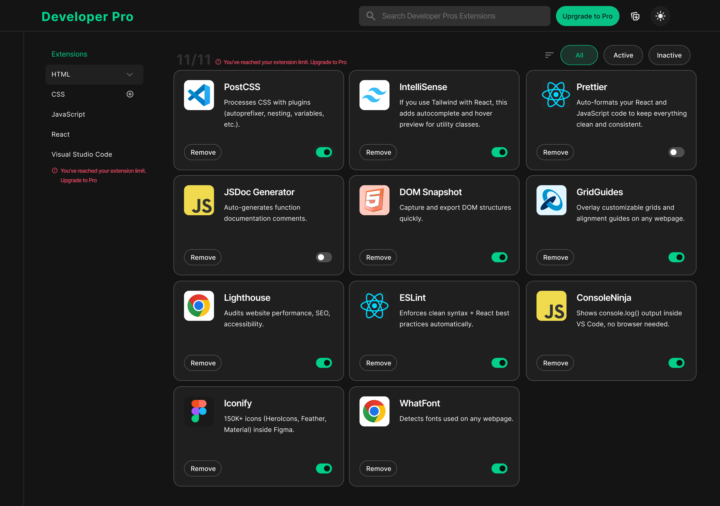Remove the DOM Snapshot extension
Viewport: 720px width, 506px height.
378,257
